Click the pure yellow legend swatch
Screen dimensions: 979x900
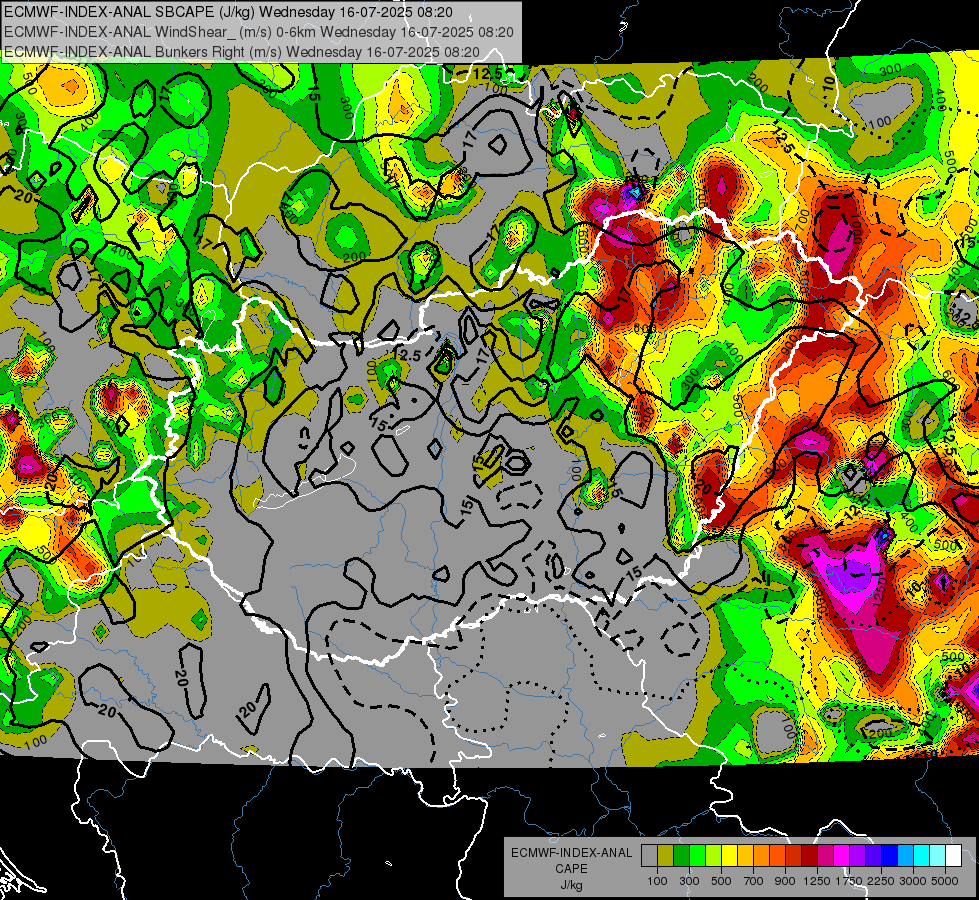pos(729,855)
